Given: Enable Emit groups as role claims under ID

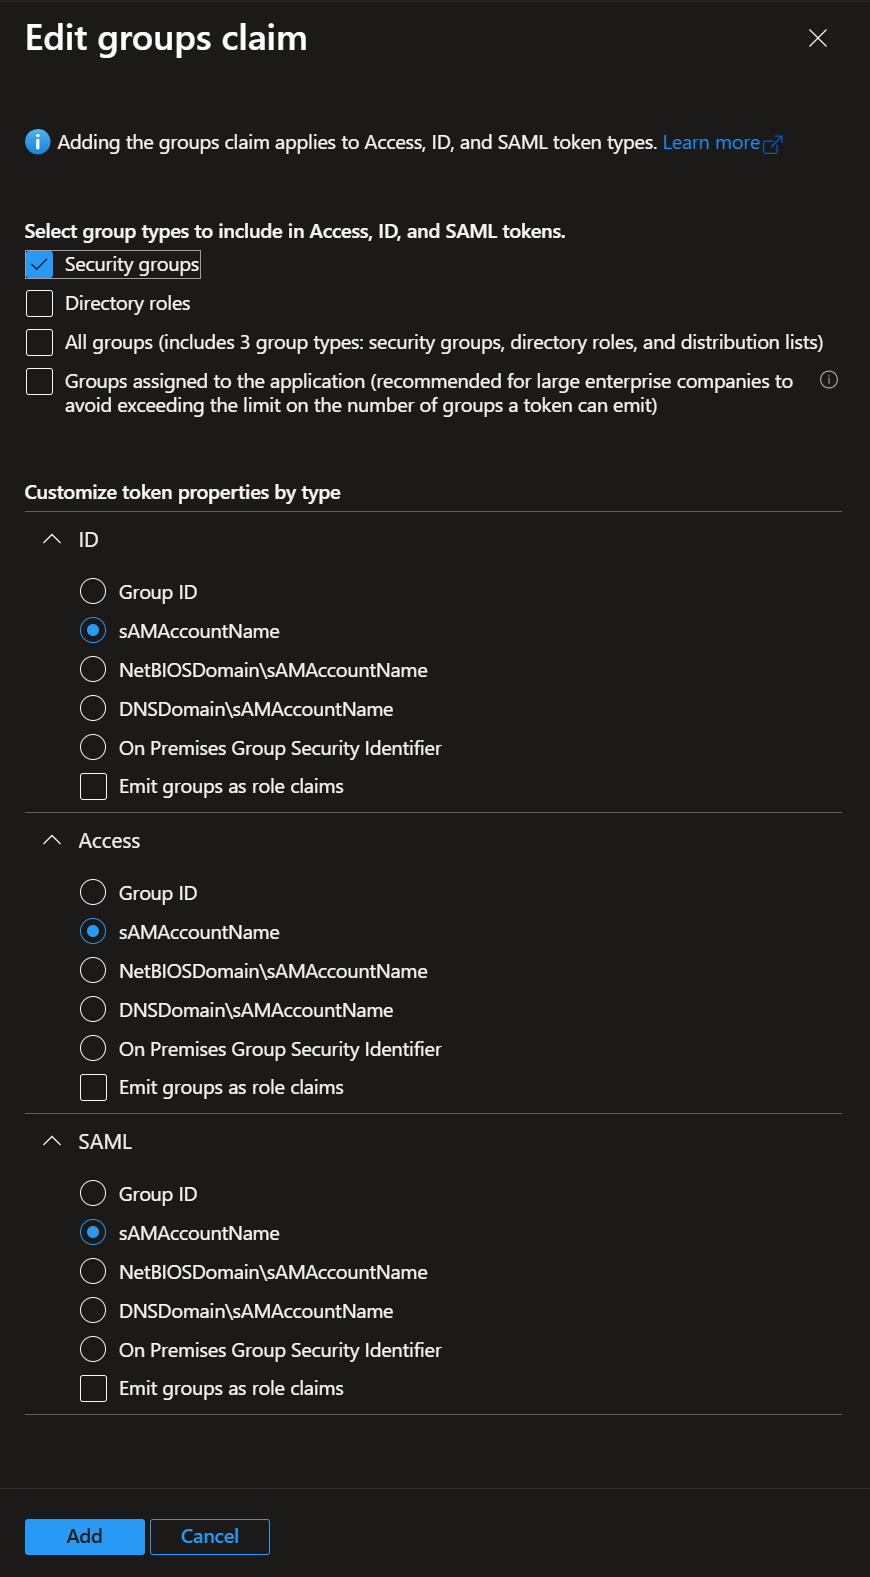Looking at the screenshot, I should tap(93, 786).
